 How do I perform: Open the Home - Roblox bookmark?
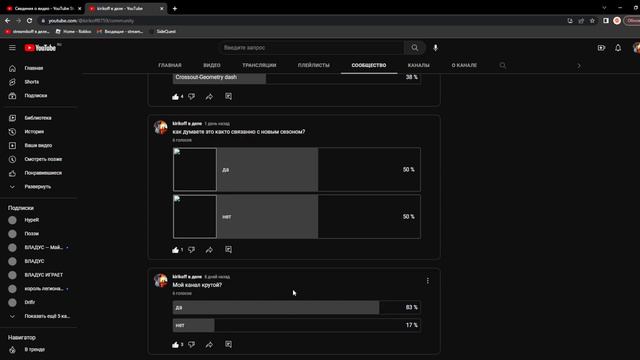73,31
